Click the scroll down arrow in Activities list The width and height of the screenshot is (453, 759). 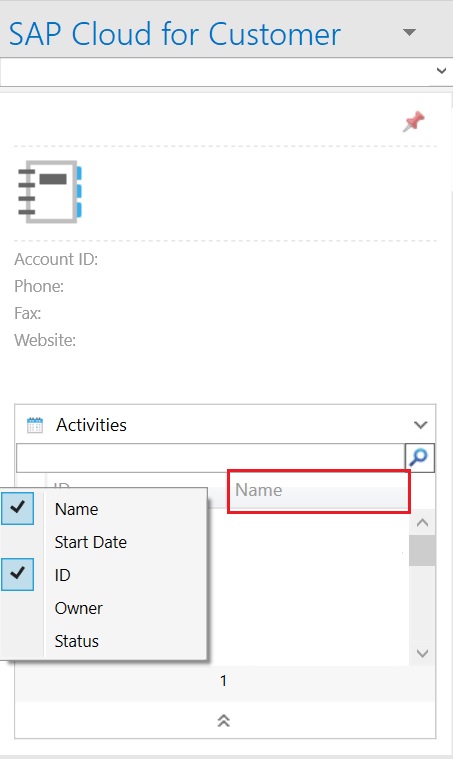coord(422,653)
